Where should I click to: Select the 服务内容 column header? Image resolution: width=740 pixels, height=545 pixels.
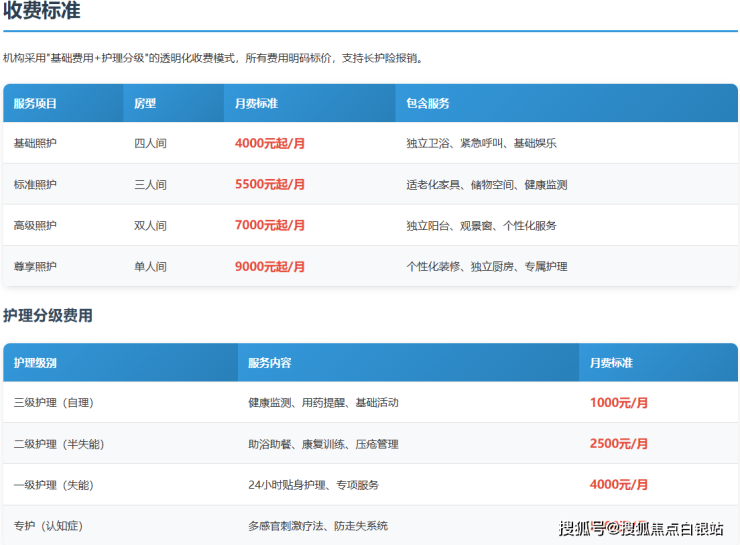tap(270, 362)
